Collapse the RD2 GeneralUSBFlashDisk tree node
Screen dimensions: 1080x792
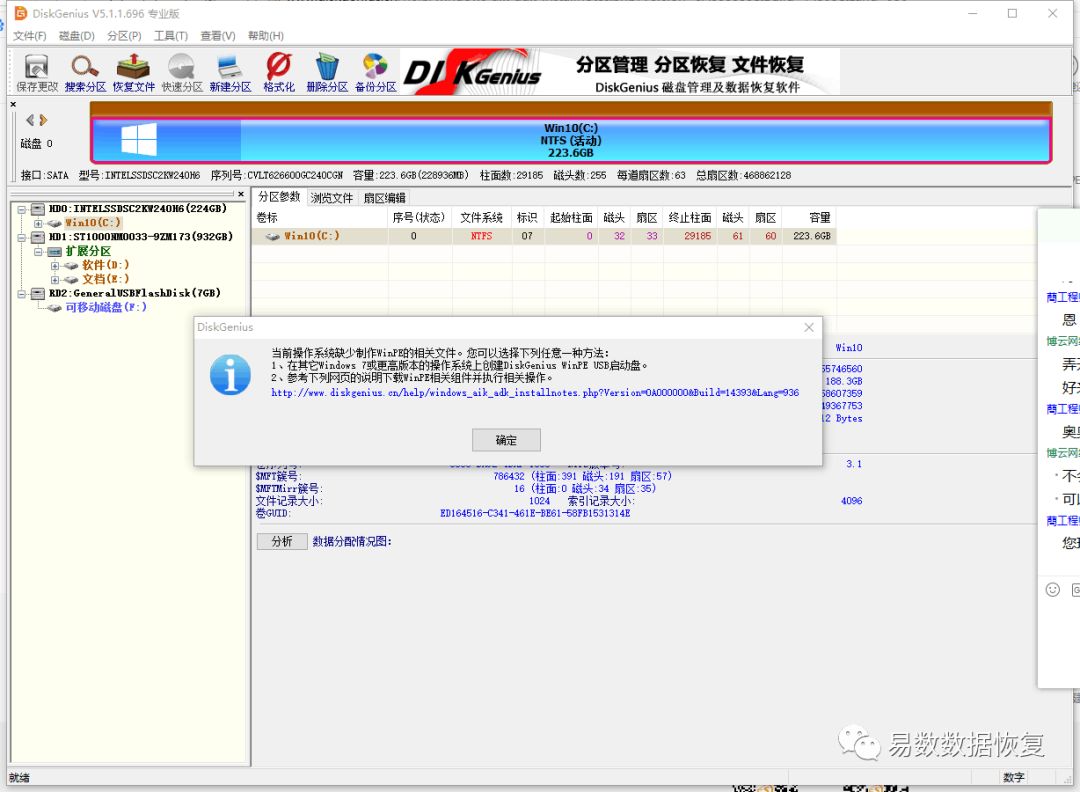pyautogui.click(x=21, y=294)
